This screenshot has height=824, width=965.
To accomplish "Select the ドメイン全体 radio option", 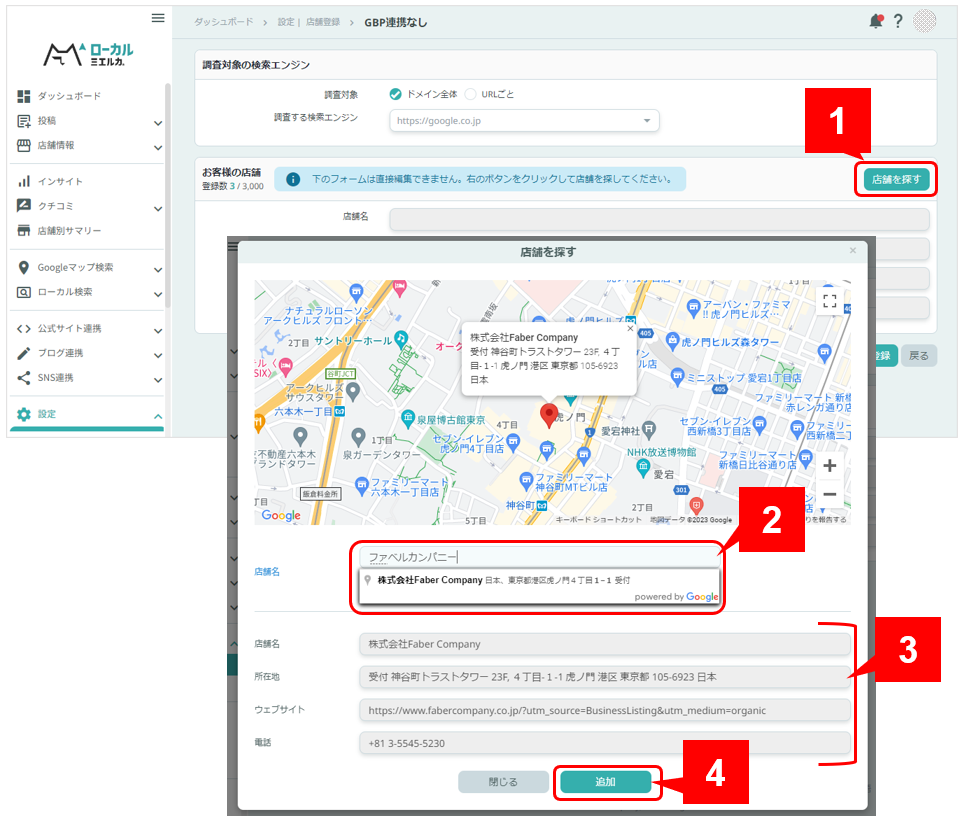I will [x=395, y=94].
